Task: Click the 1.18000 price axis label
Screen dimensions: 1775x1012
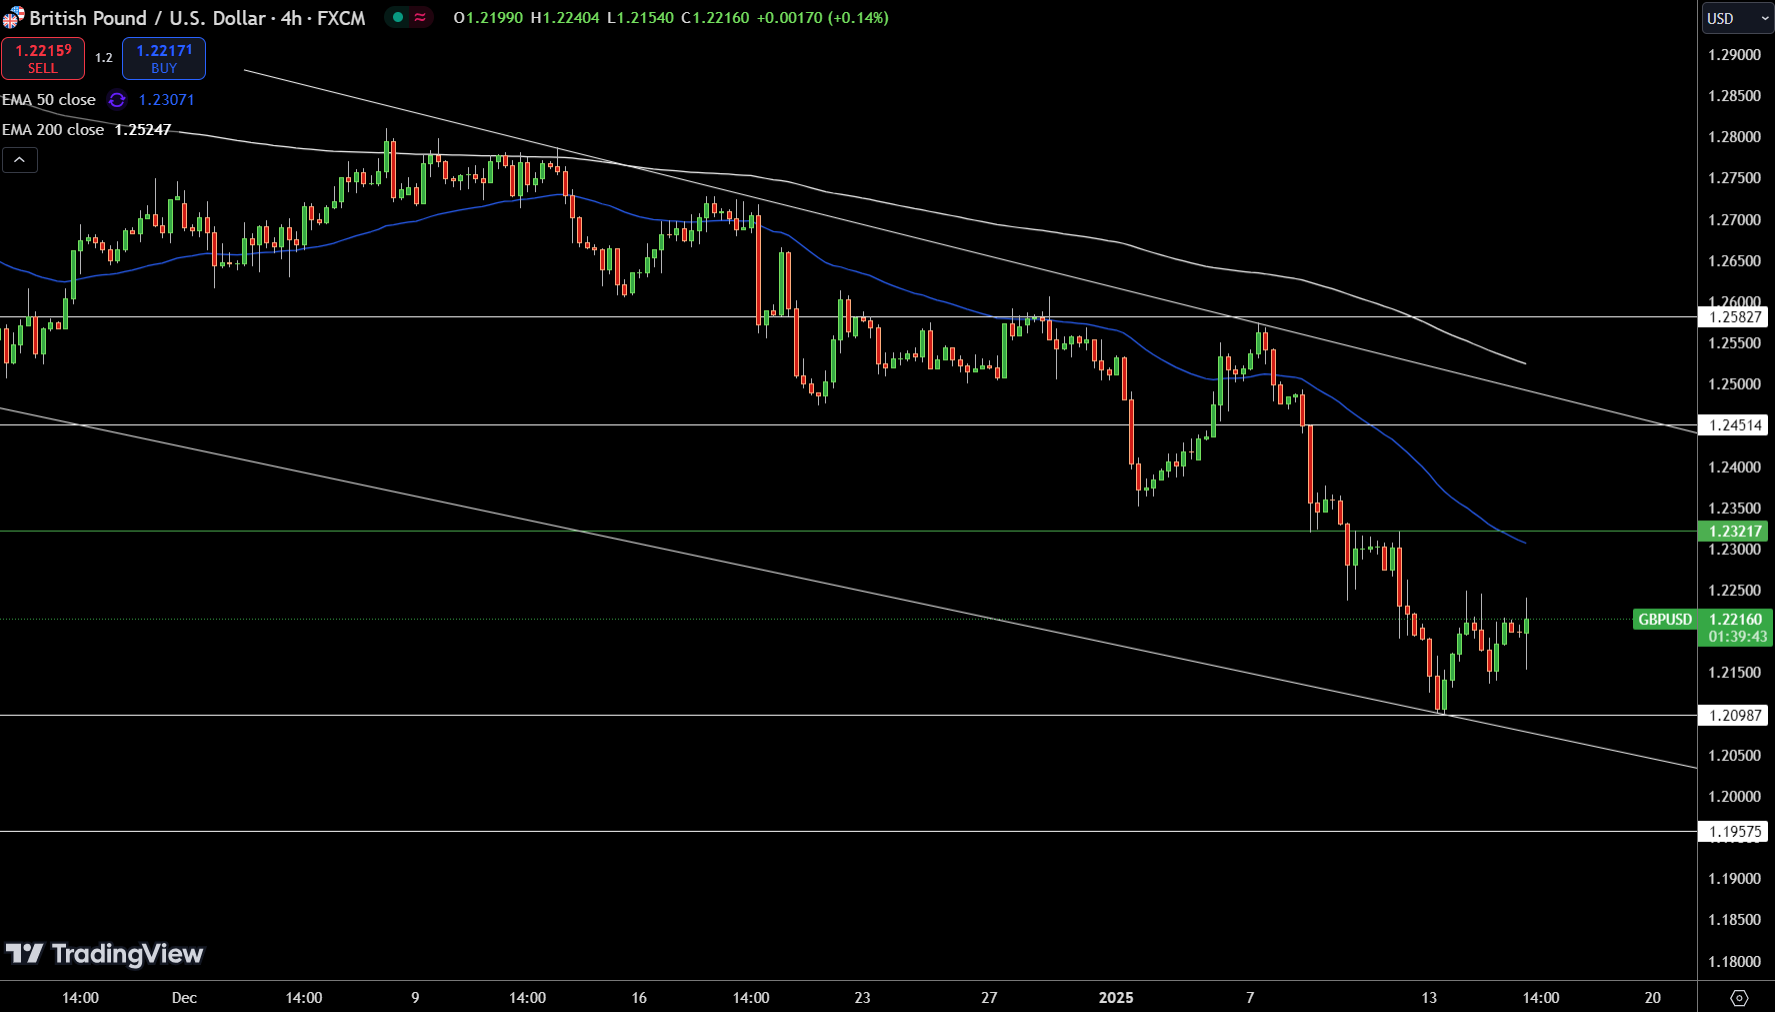Action: tap(1734, 962)
